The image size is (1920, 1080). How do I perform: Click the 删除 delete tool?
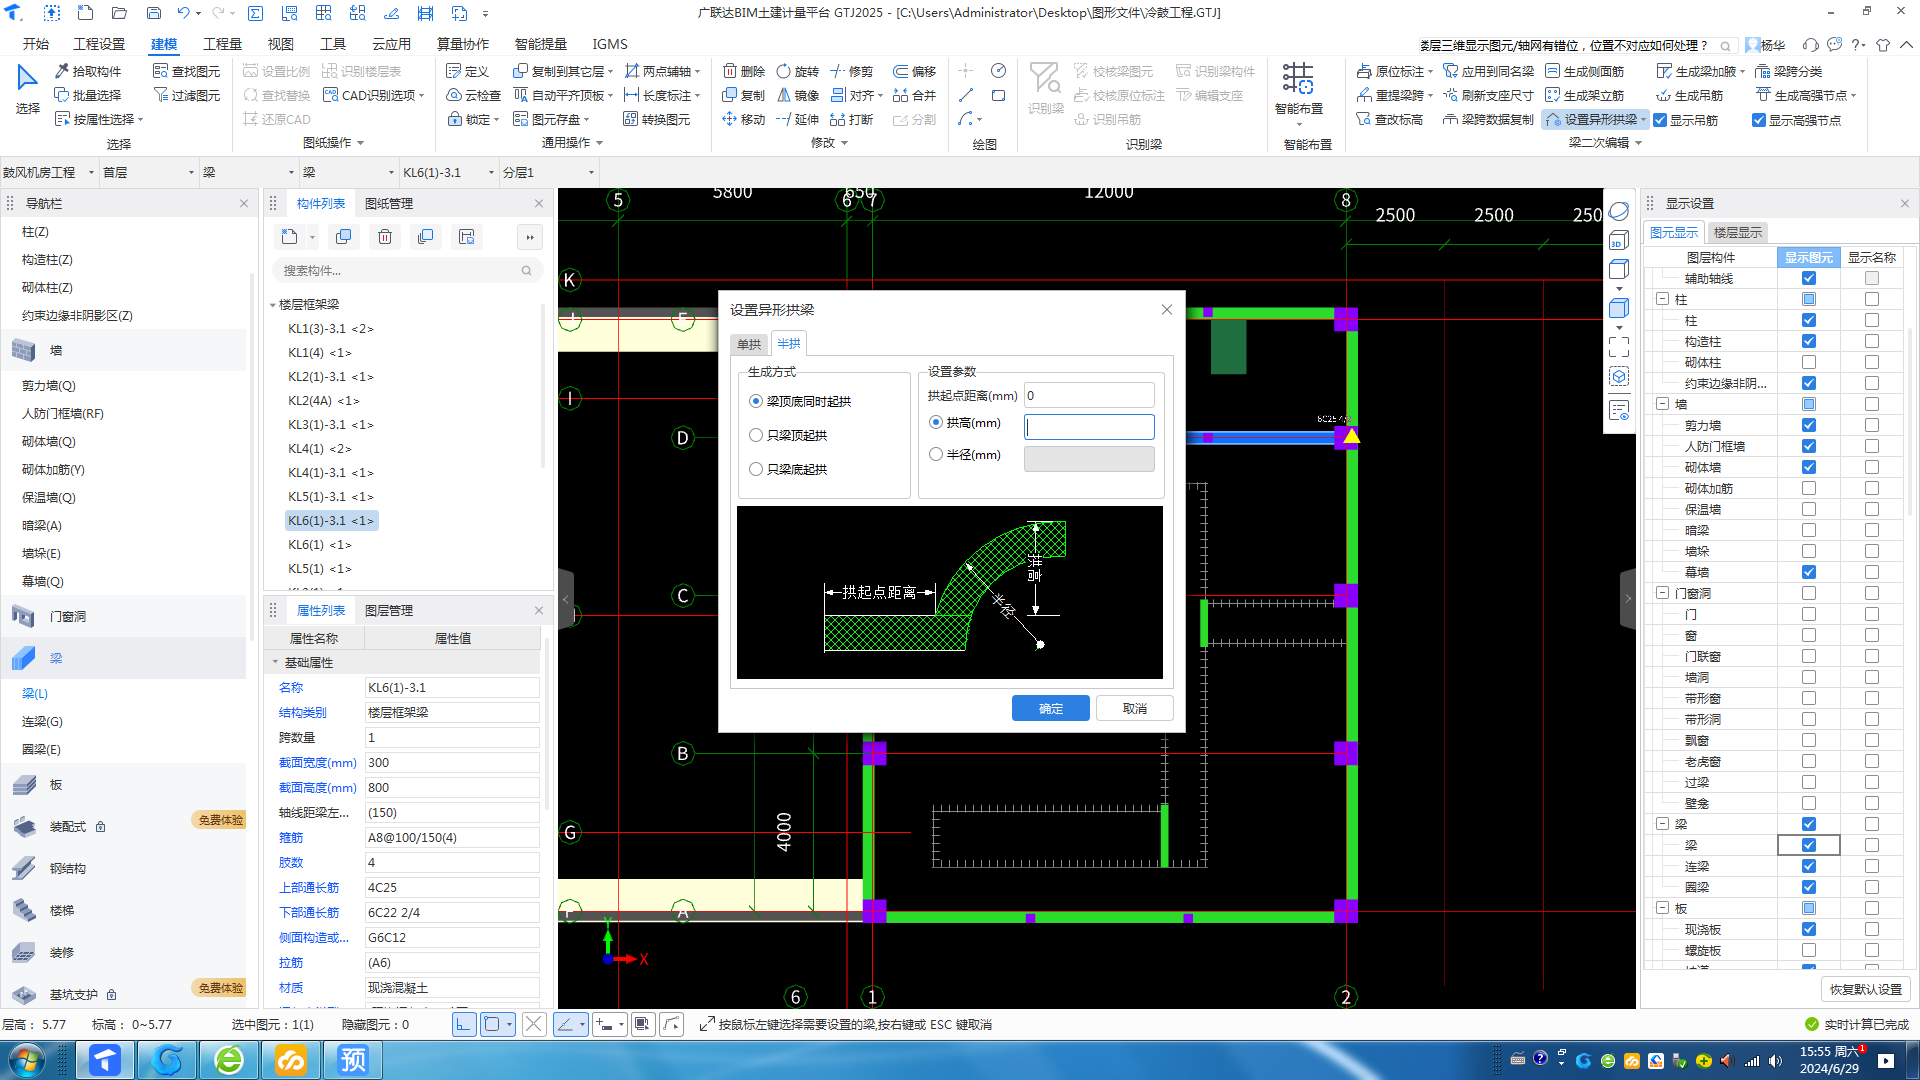(x=744, y=71)
